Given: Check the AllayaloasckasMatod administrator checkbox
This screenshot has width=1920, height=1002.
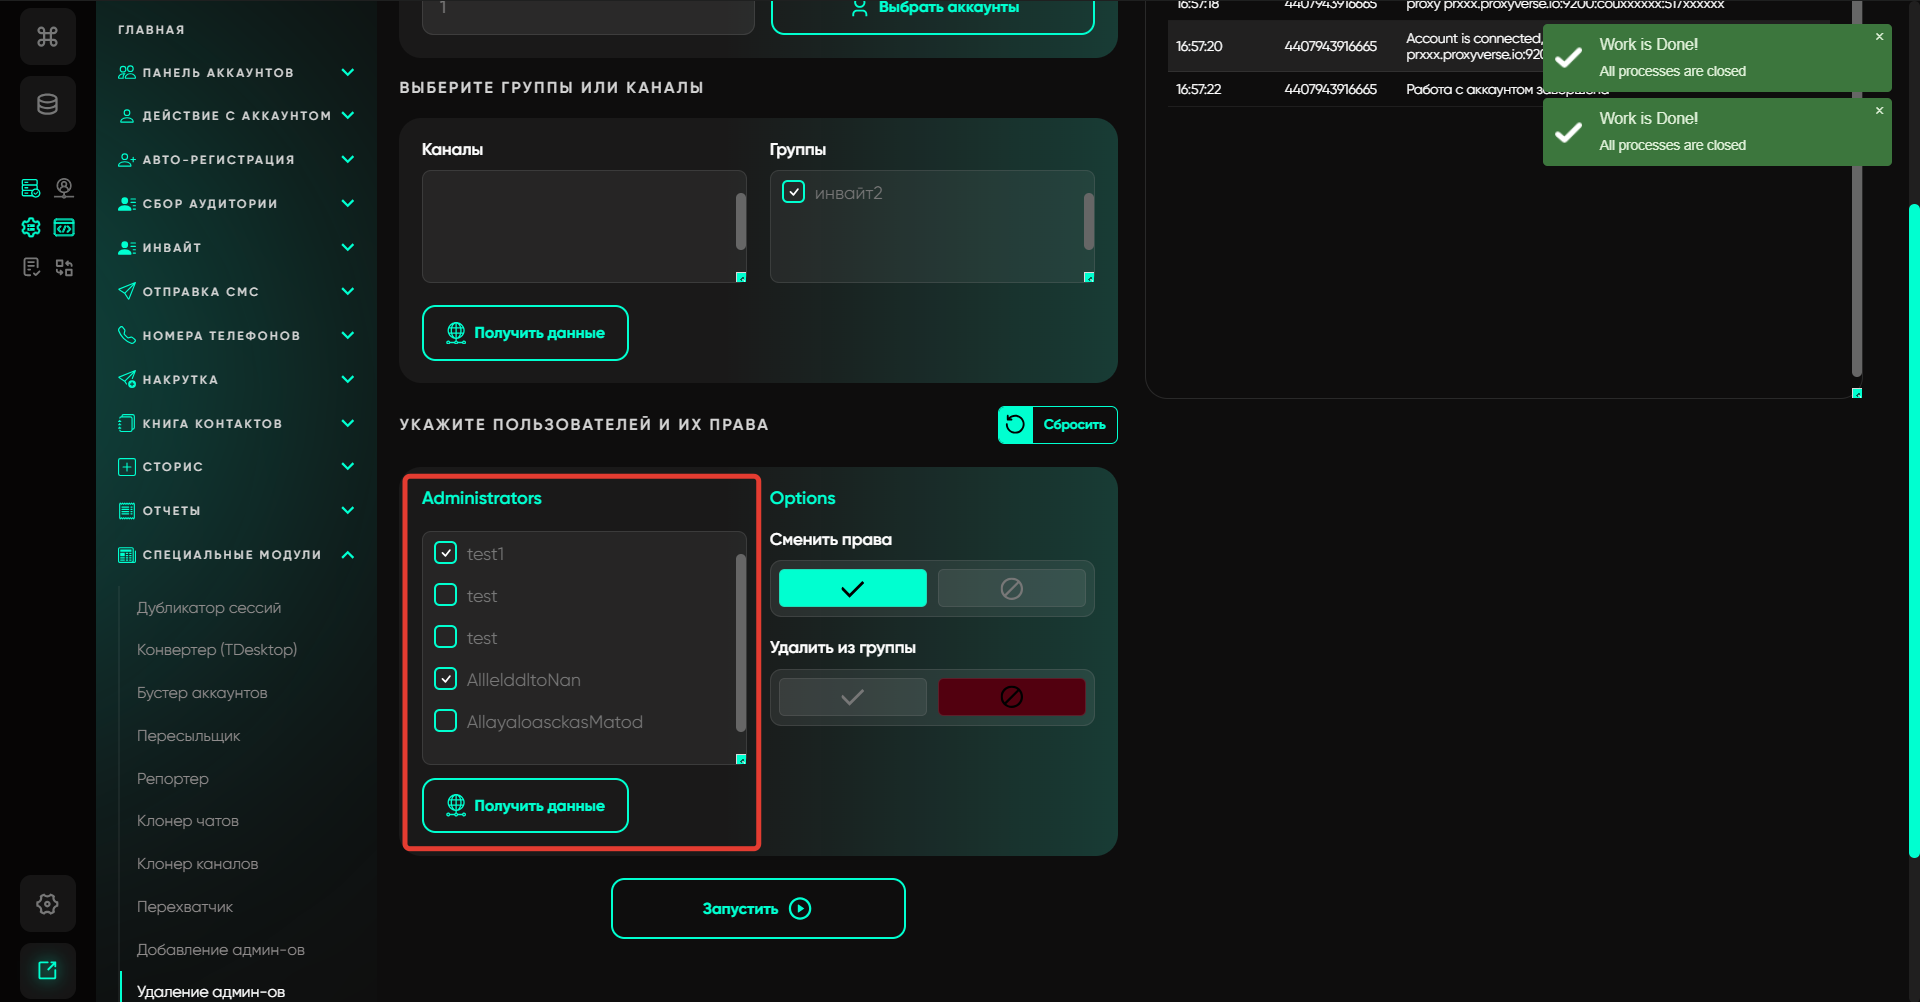Looking at the screenshot, I should coord(446,721).
